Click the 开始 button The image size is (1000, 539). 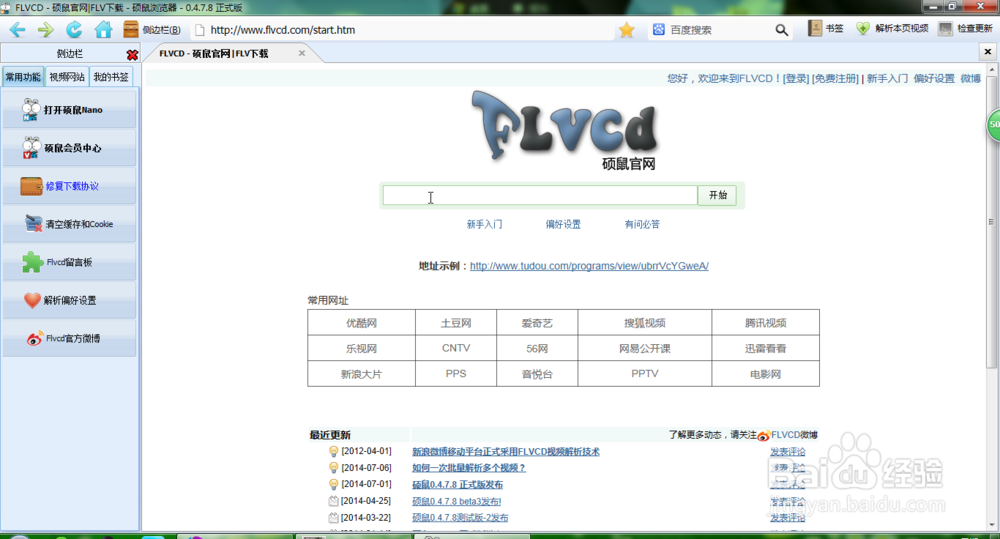717,195
